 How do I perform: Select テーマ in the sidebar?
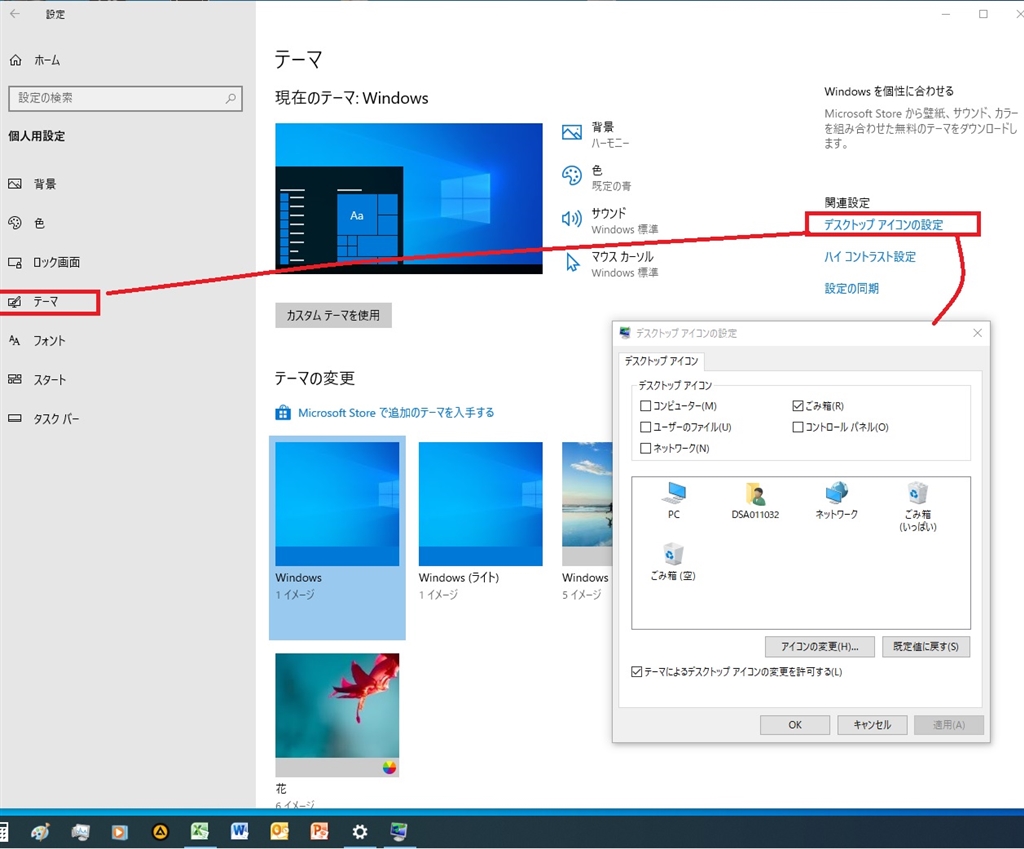tap(34, 302)
